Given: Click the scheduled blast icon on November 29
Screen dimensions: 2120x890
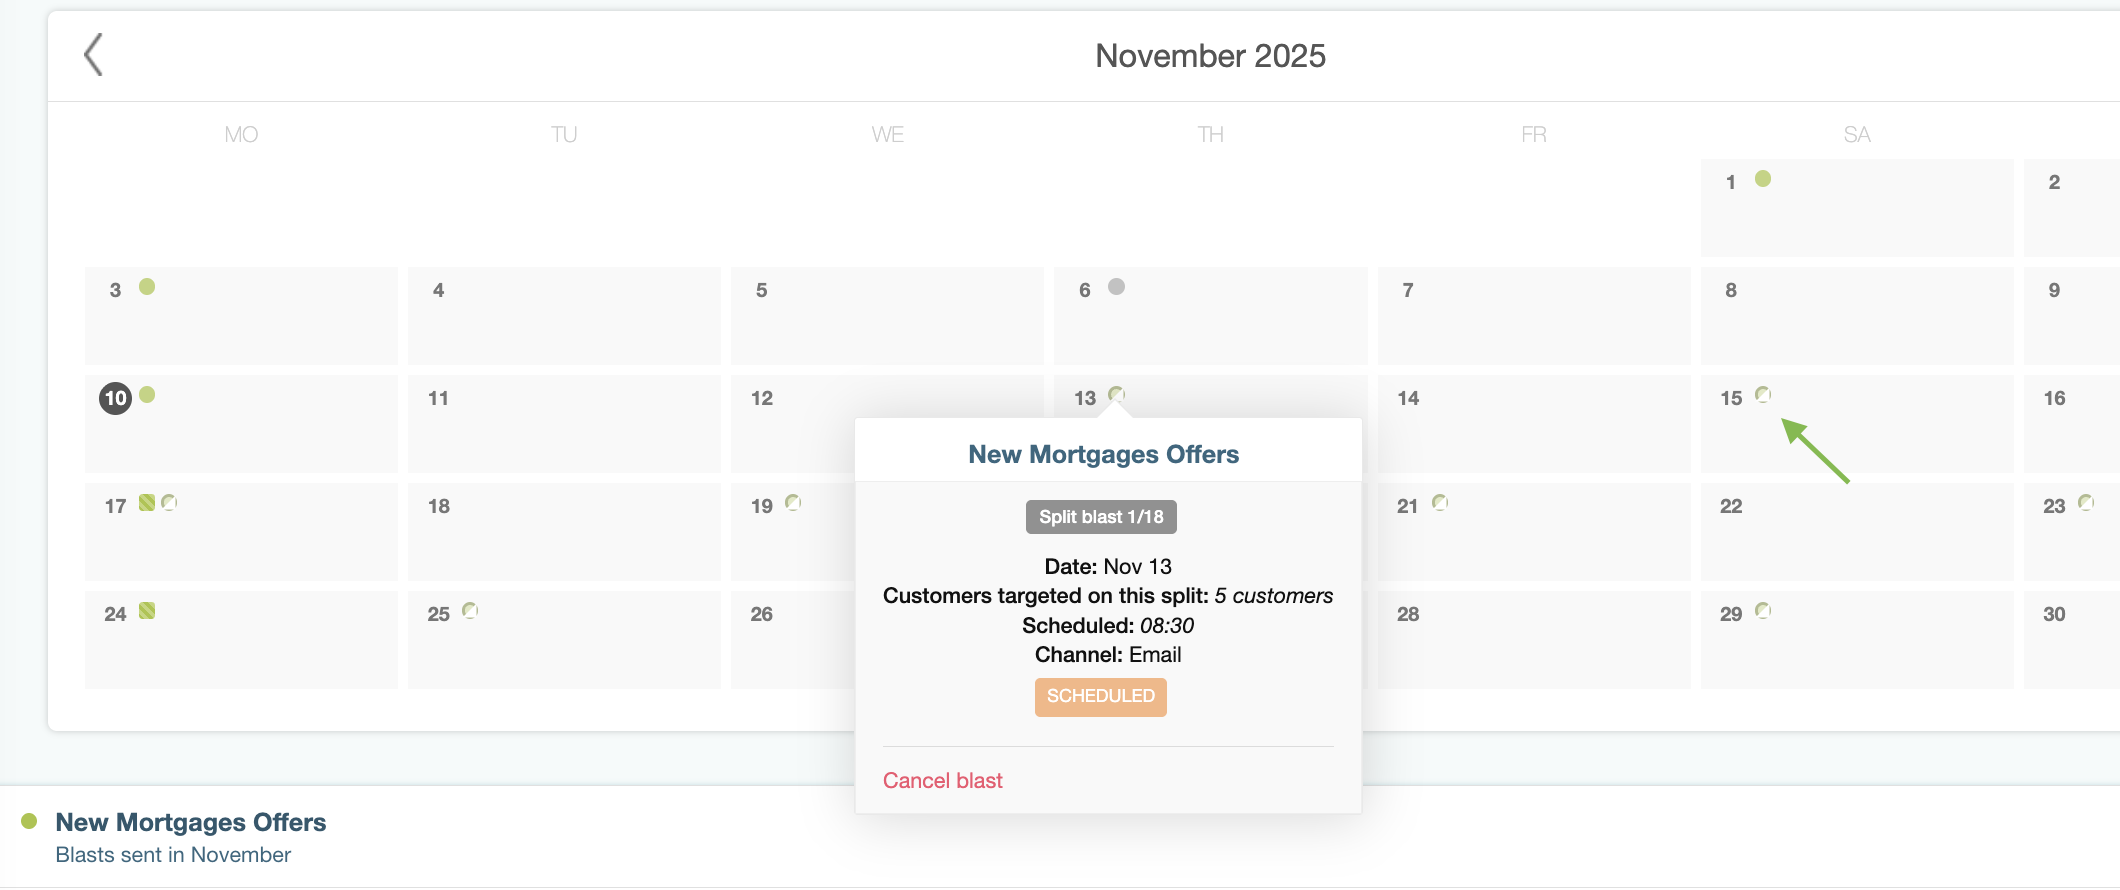Looking at the screenshot, I should coord(1763,608).
